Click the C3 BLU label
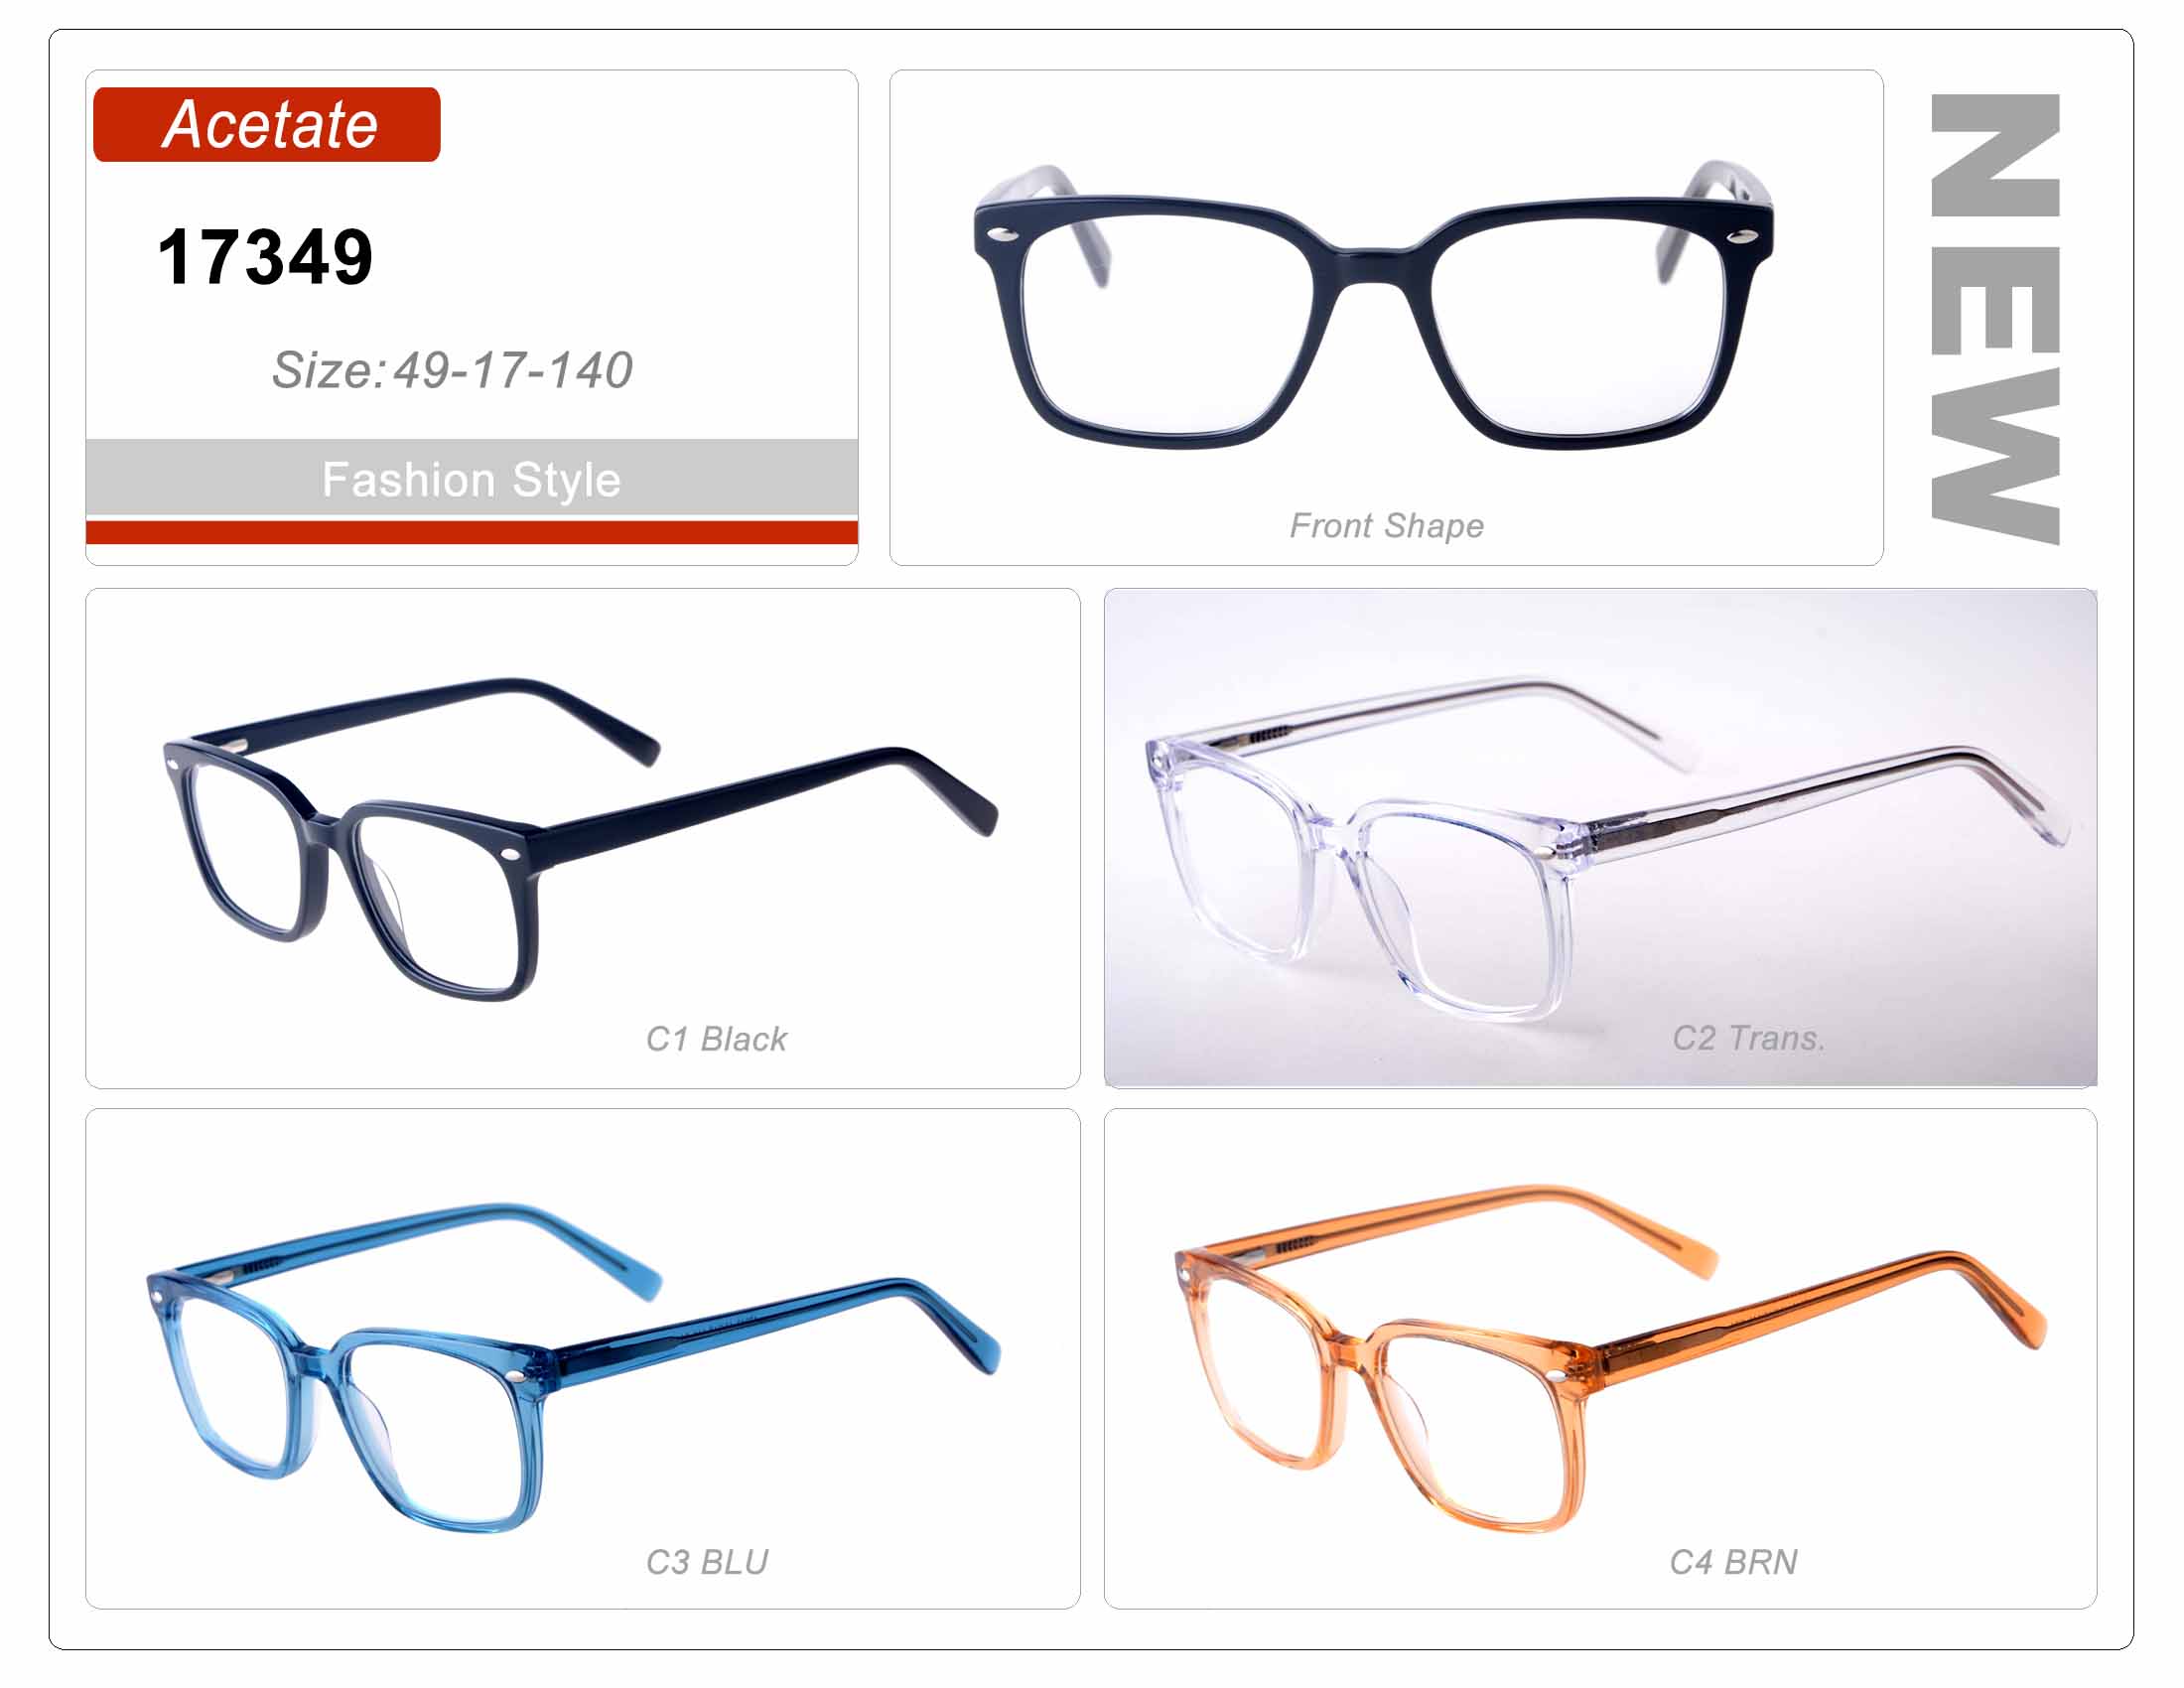2184x1688 pixels. (x=707, y=1563)
